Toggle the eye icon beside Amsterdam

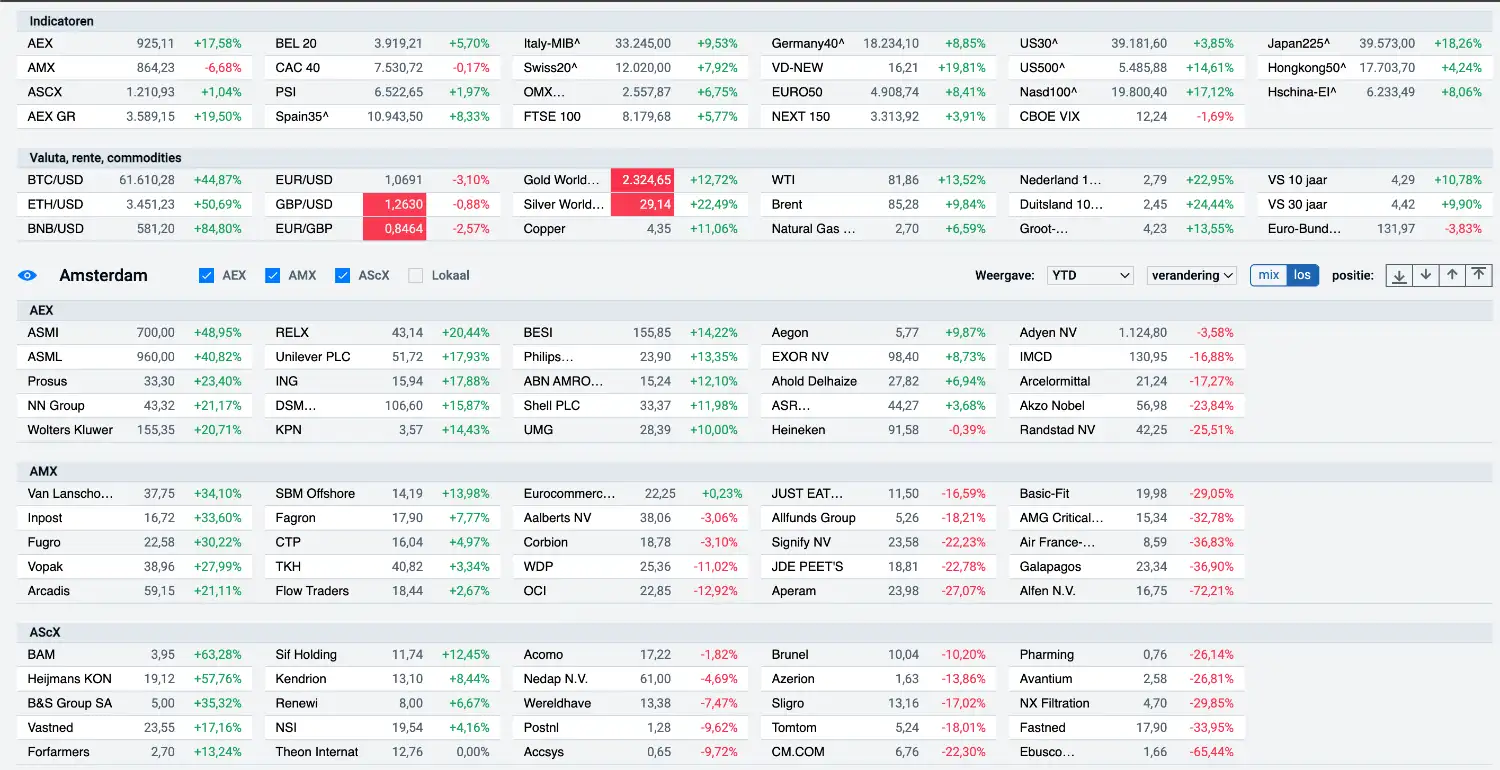click(x=28, y=276)
